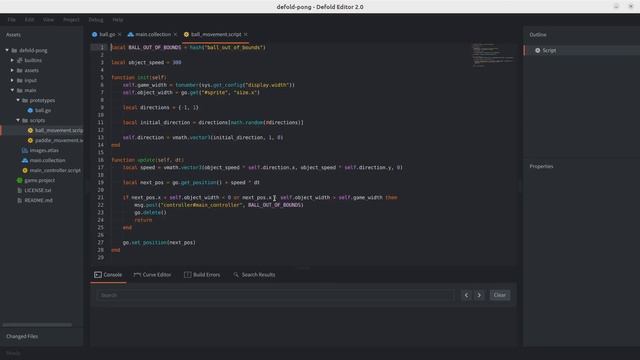Image resolution: width=640 pixels, height=360 pixels.
Task: Open the Project menu
Action: pos(71,20)
